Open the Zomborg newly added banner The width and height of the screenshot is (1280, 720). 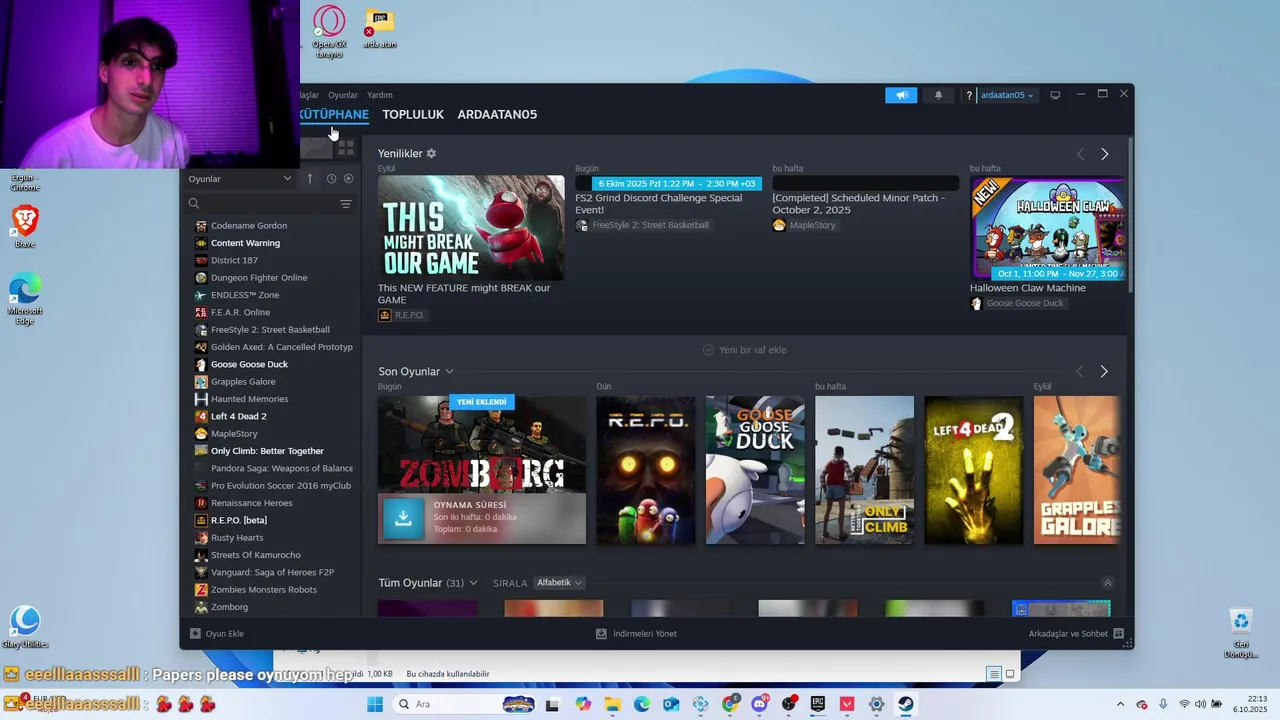point(482,444)
